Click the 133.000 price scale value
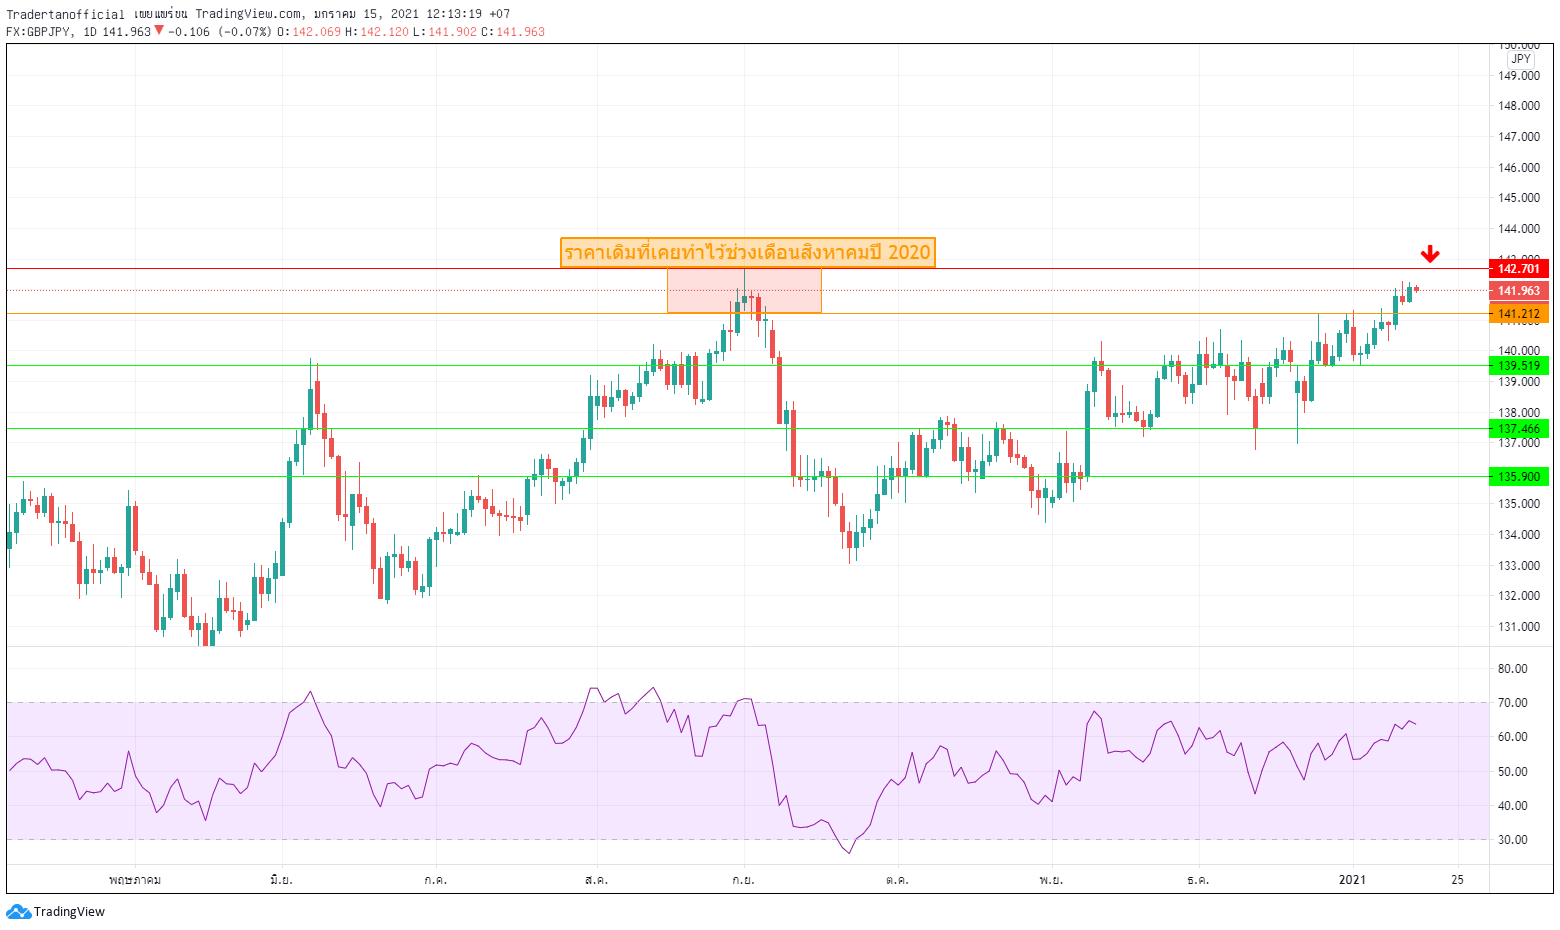This screenshot has height=930, width=1560. coord(1518,566)
